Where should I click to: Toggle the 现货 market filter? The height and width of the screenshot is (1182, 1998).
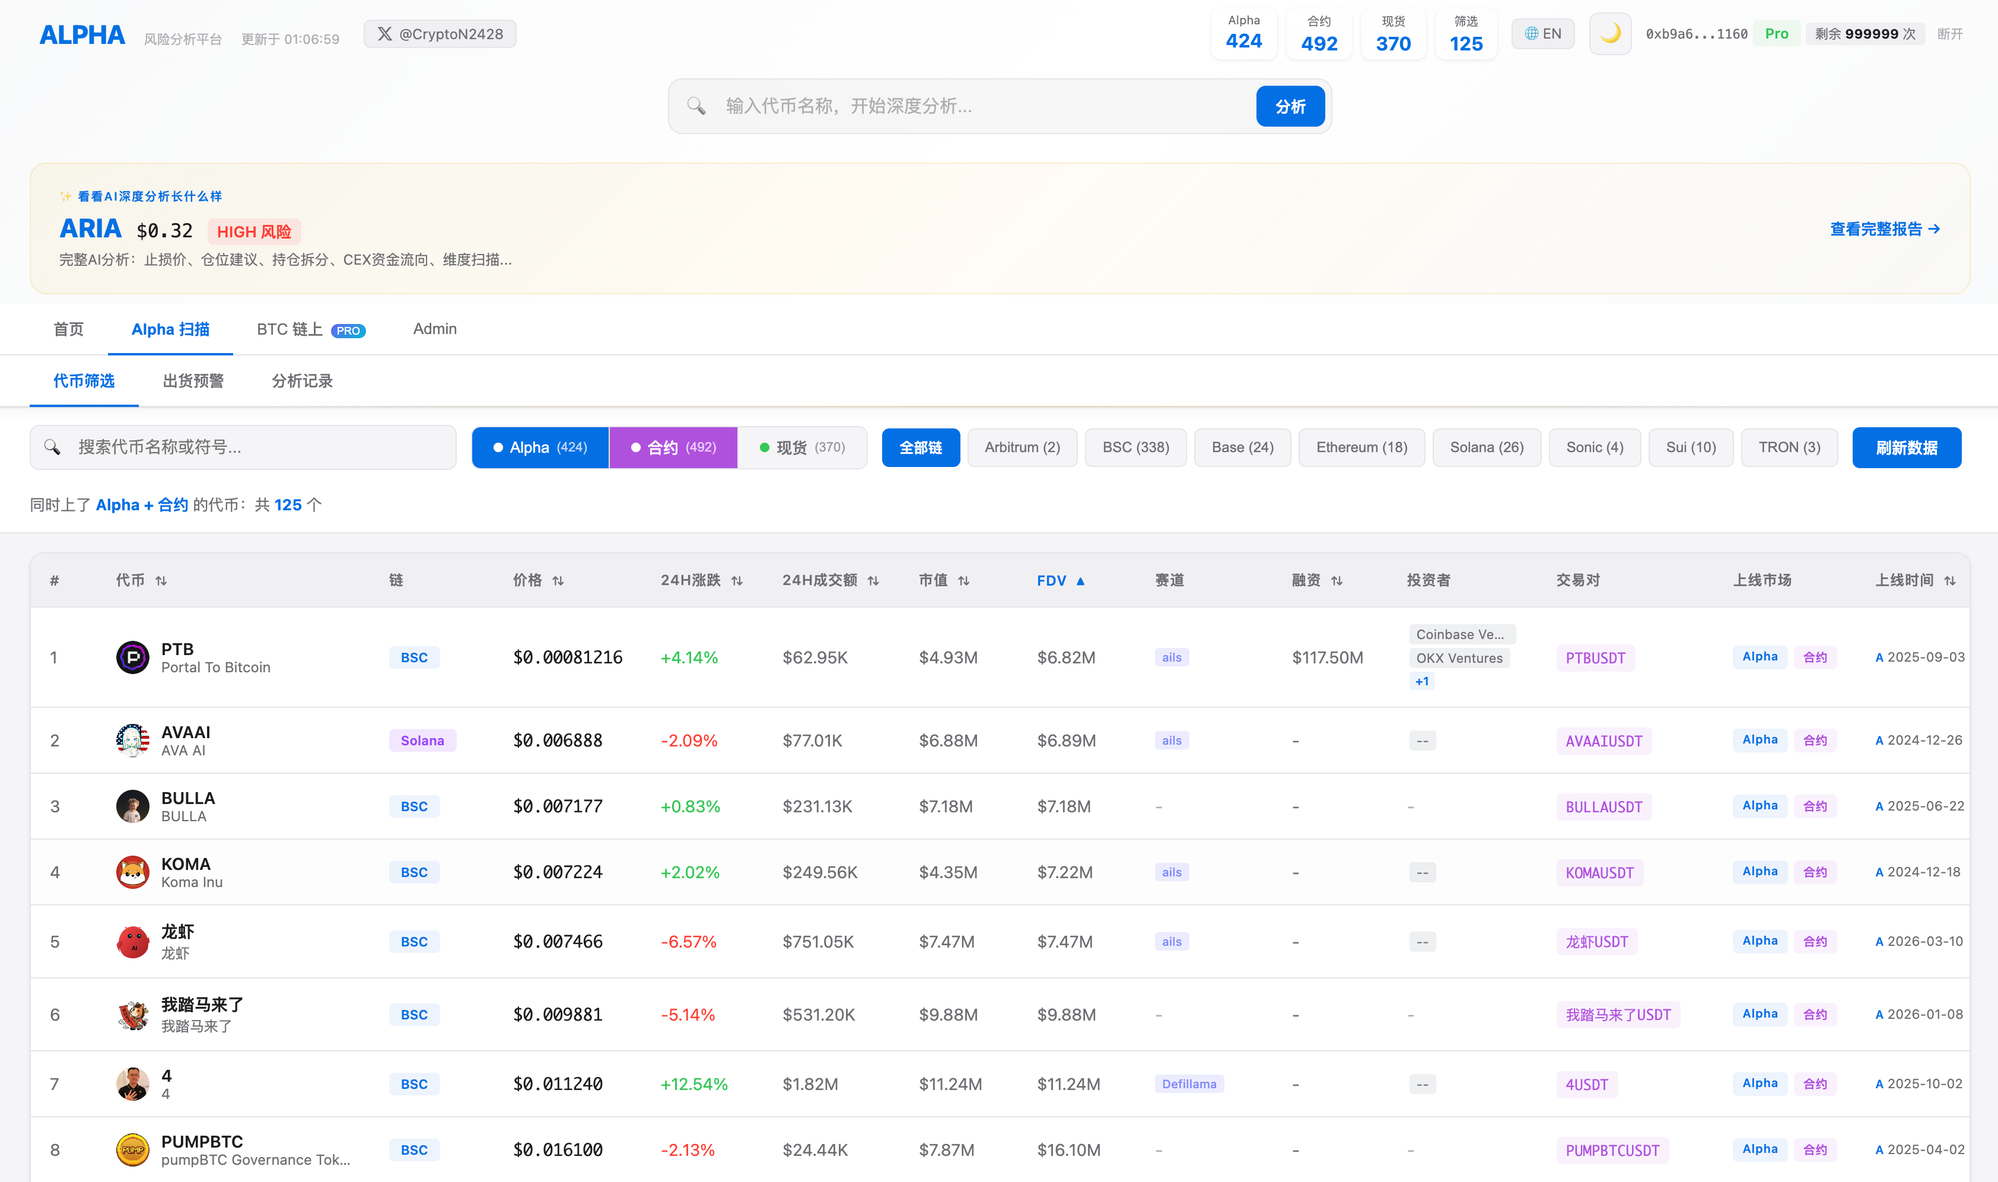(x=802, y=447)
